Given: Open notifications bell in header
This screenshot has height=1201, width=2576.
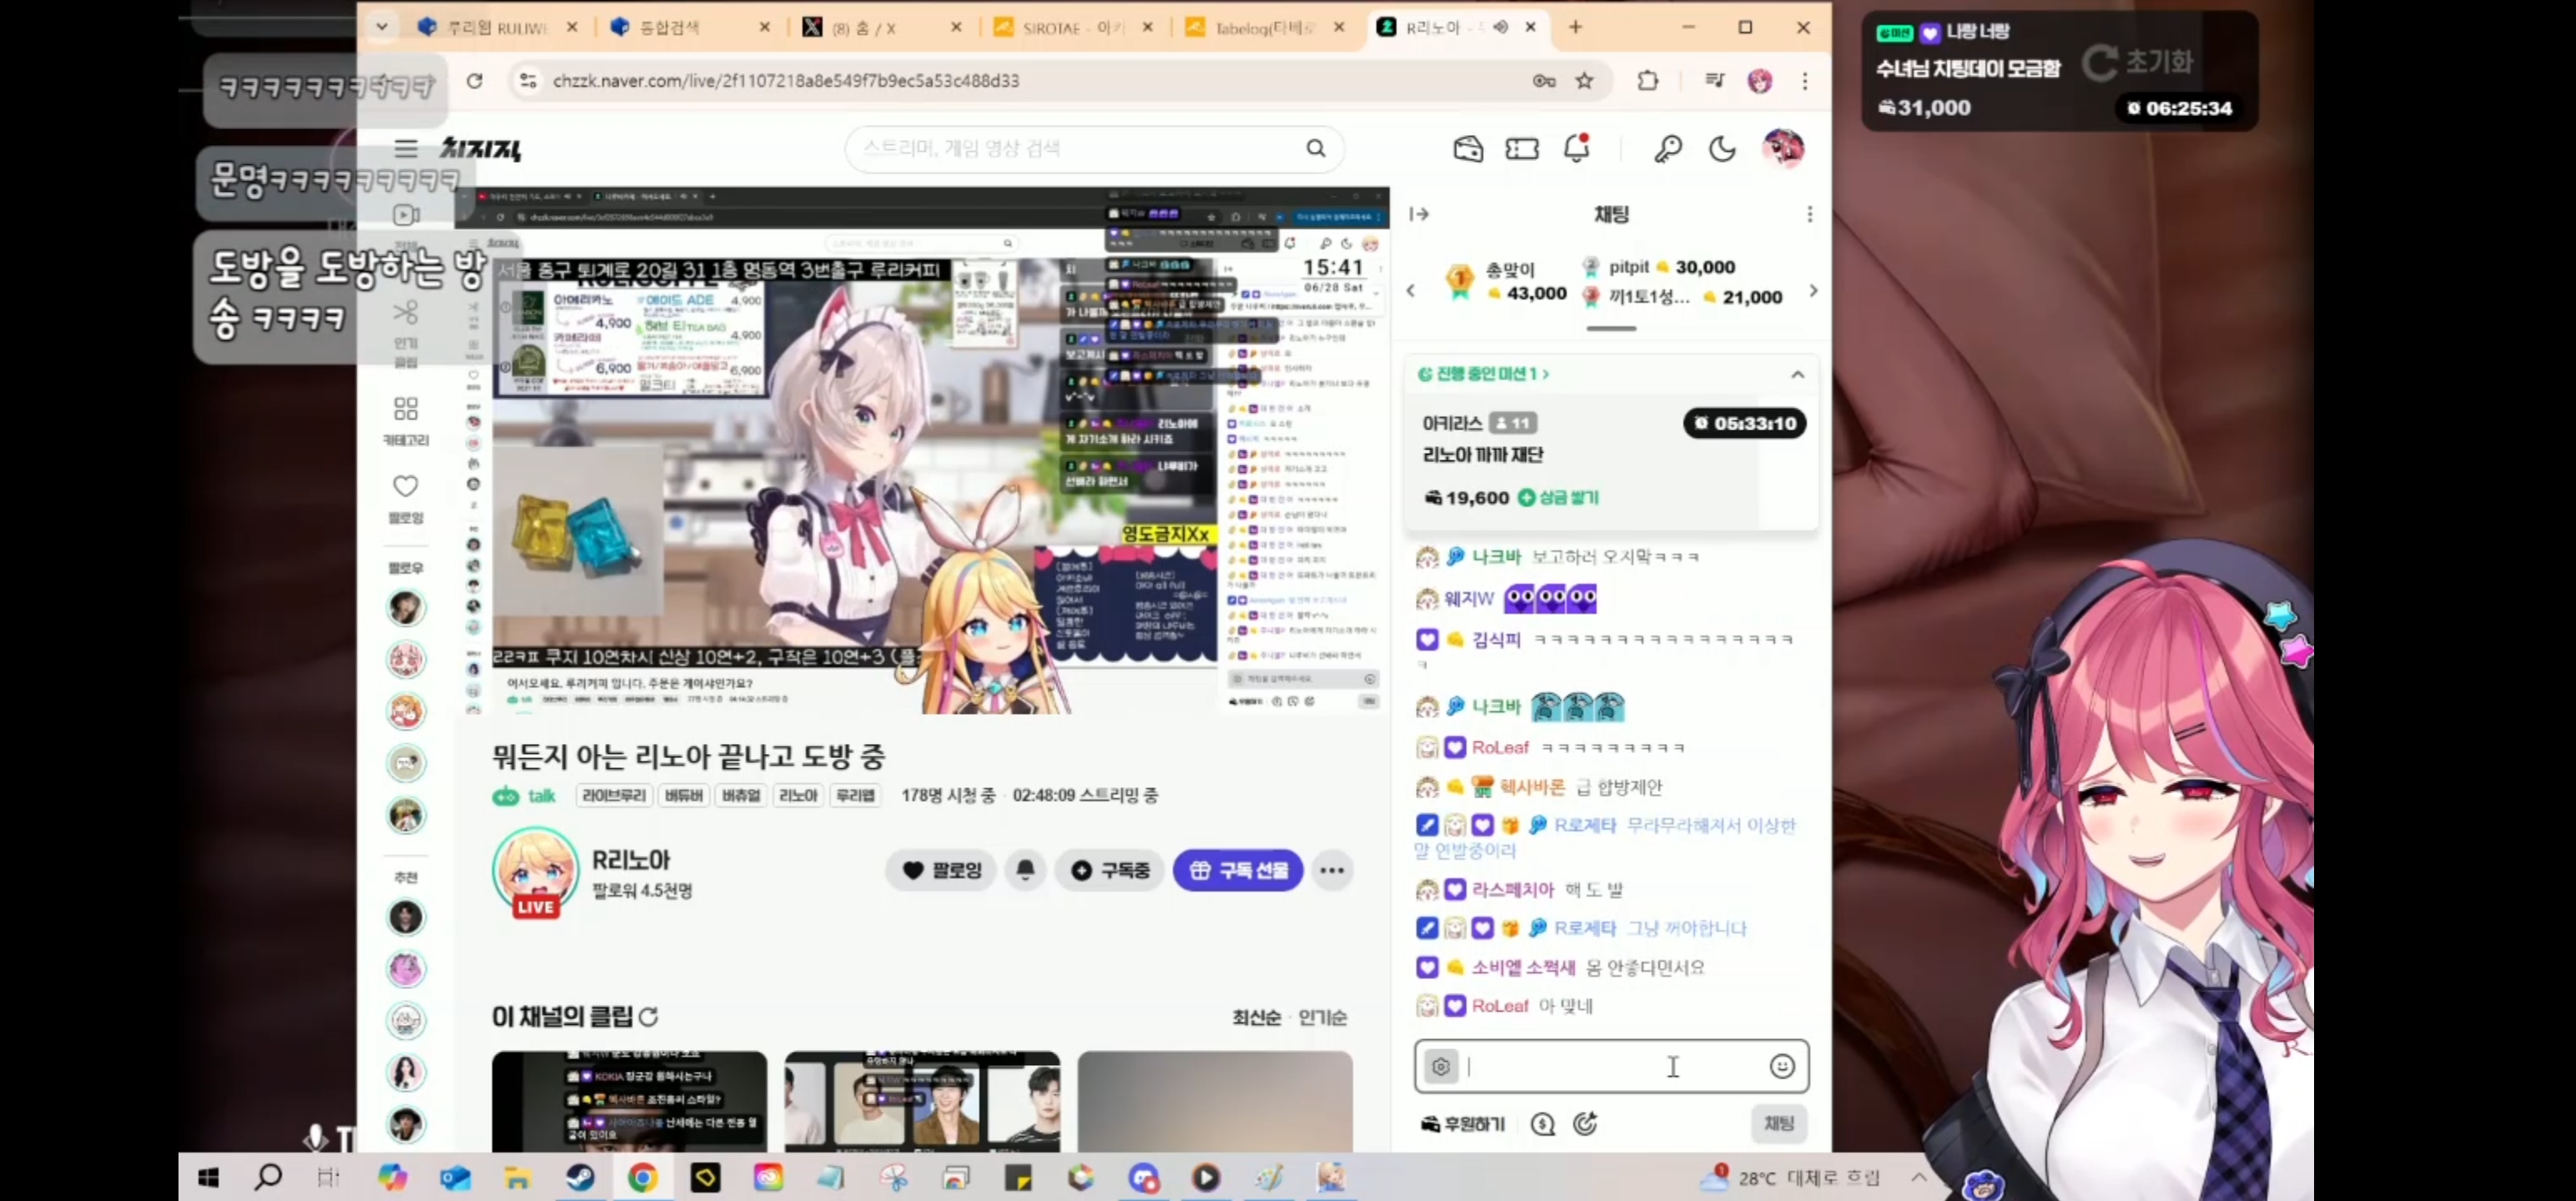Looking at the screenshot, I should tap(1576, 148).
